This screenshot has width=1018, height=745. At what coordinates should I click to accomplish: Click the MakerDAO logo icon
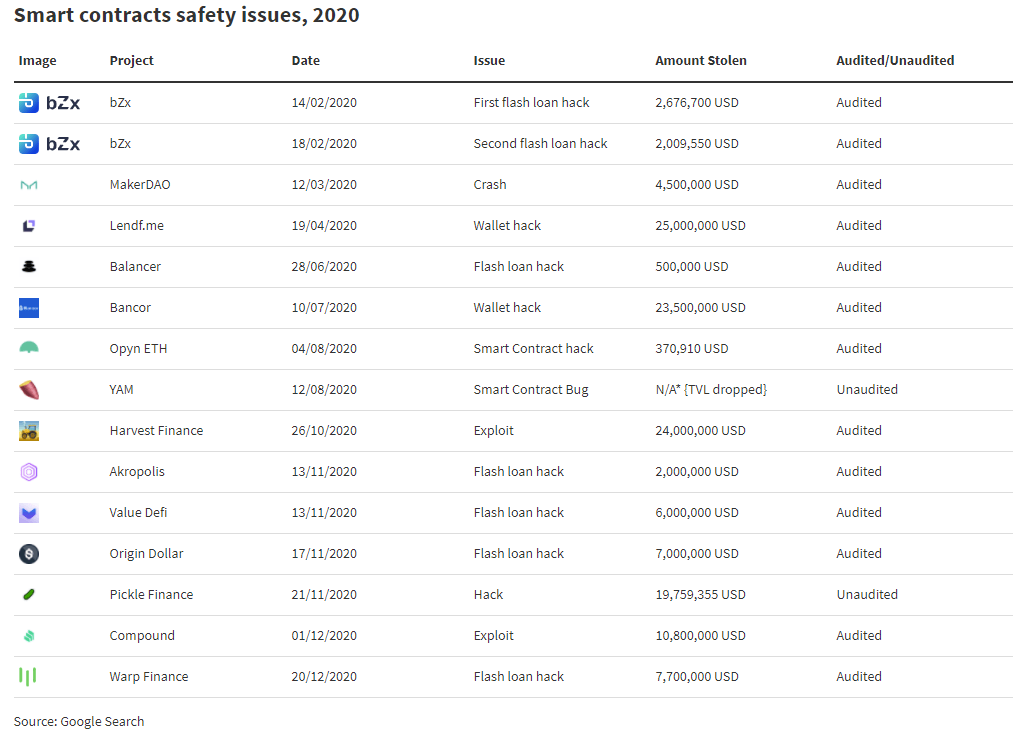[29, 185]
